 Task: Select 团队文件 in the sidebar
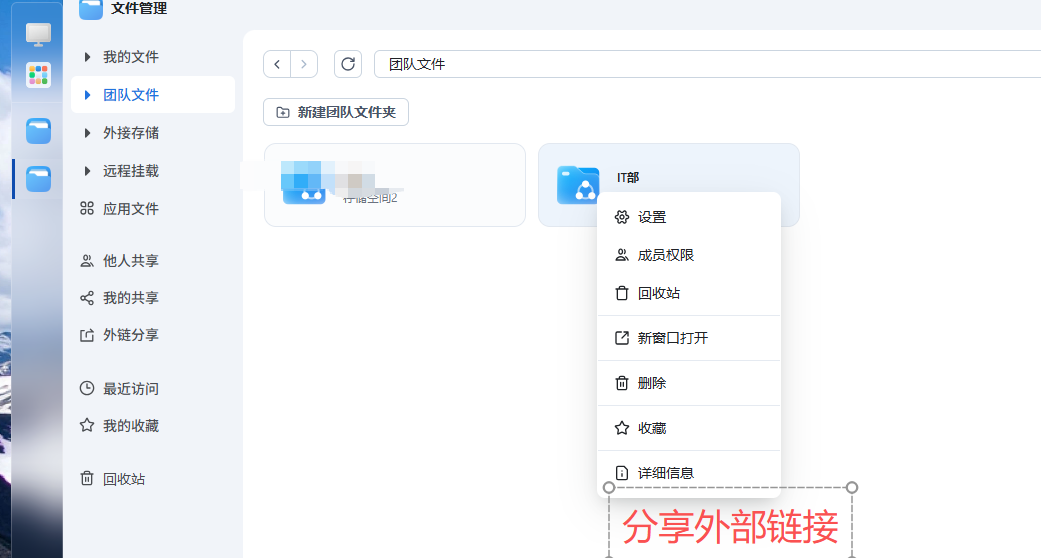coord(131,95)
